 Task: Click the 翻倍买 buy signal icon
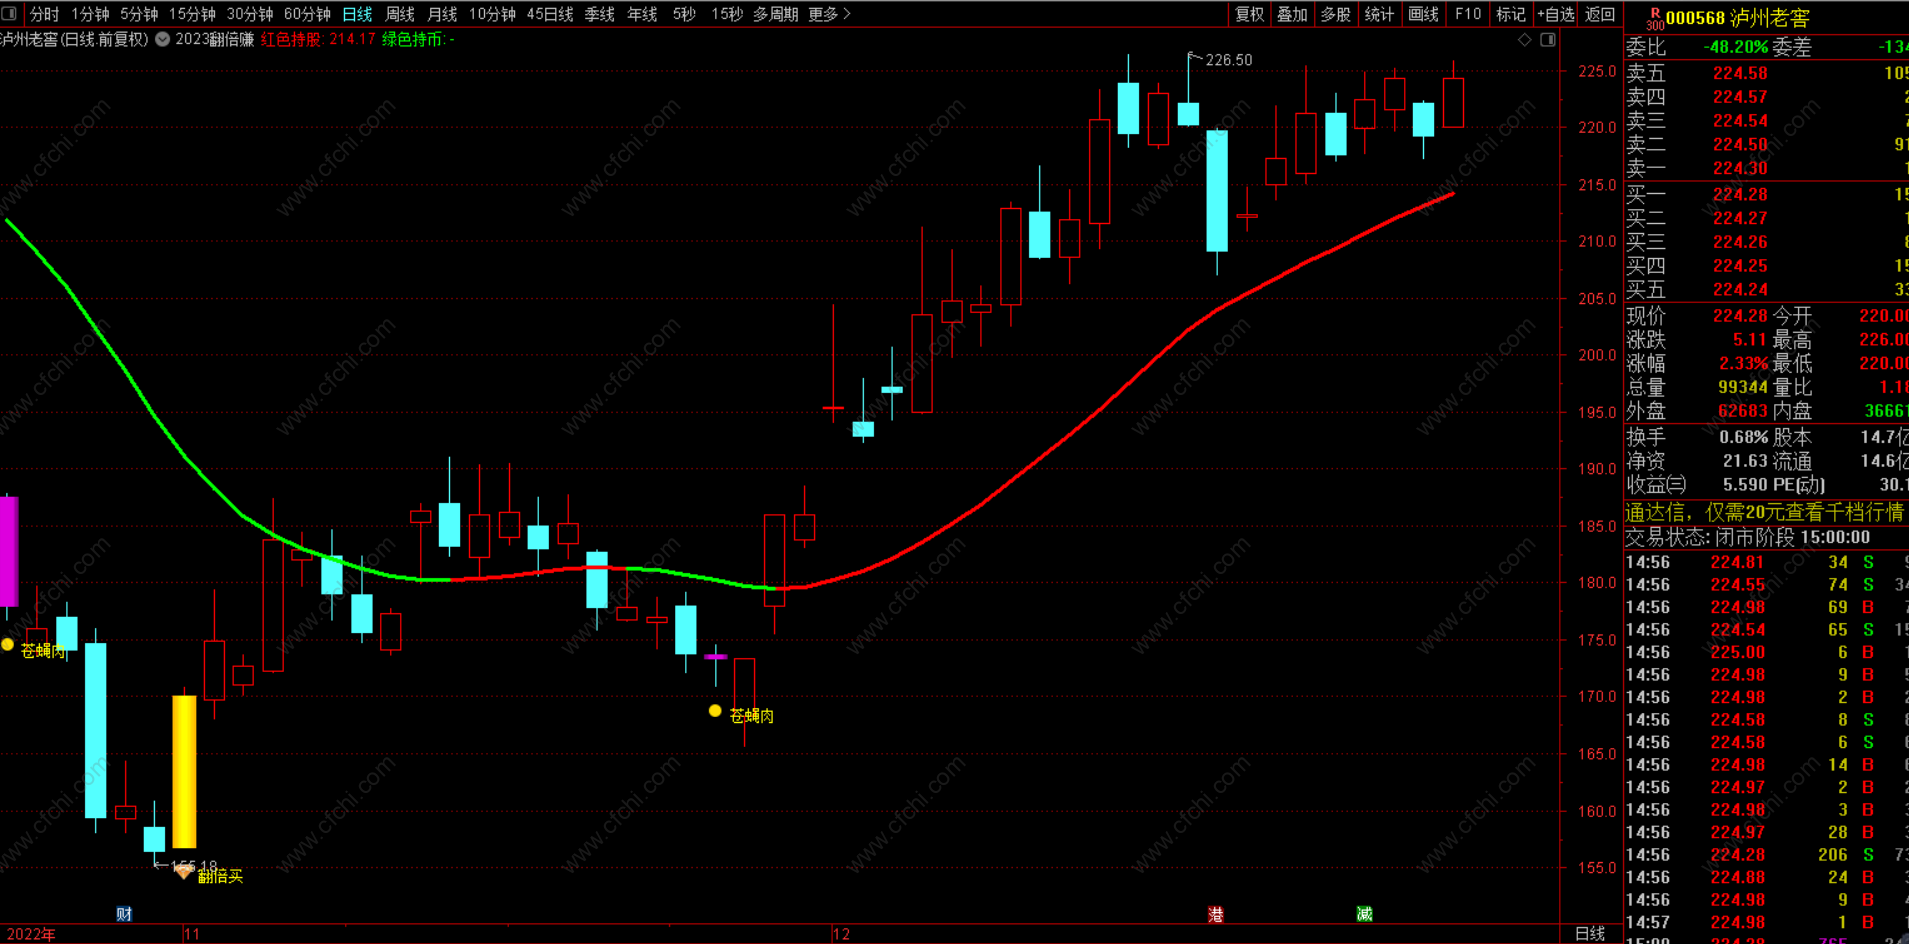click(x=184, y=872)
